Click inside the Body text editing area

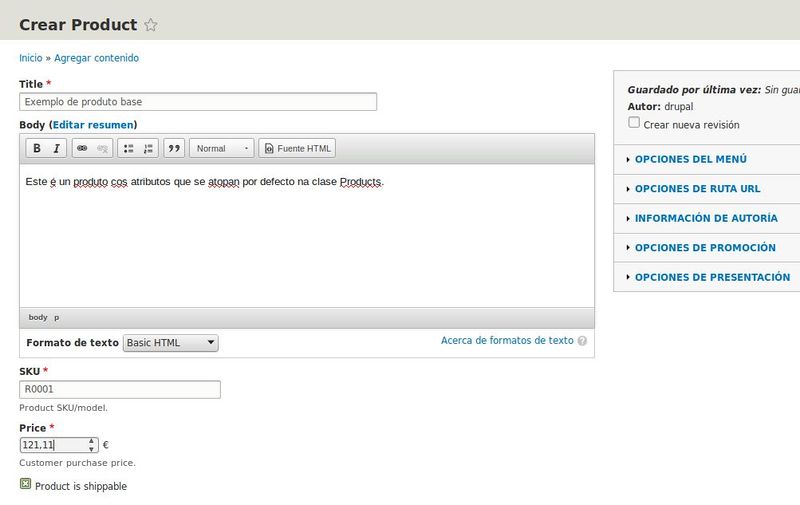[307, 236]
